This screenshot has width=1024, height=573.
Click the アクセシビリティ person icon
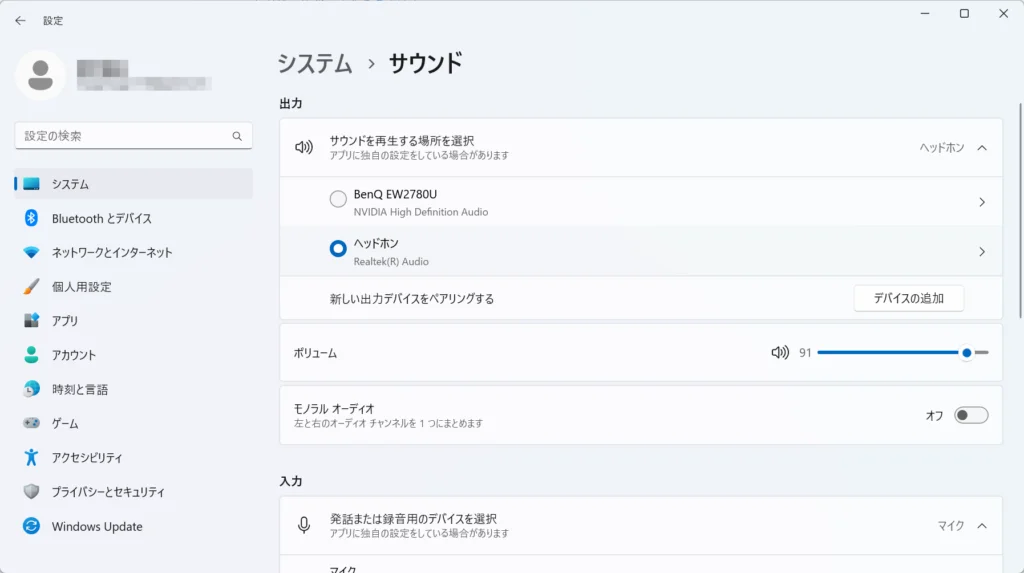click(x=31, y=458)
